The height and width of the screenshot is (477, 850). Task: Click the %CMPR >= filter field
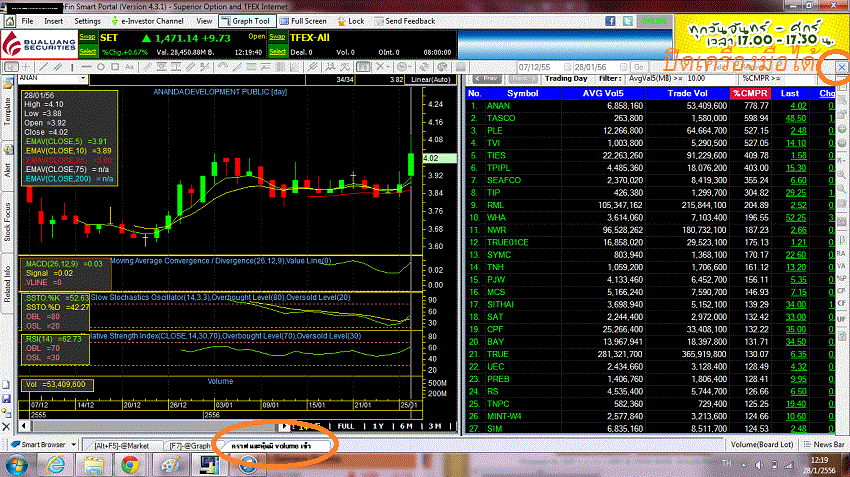800,79
